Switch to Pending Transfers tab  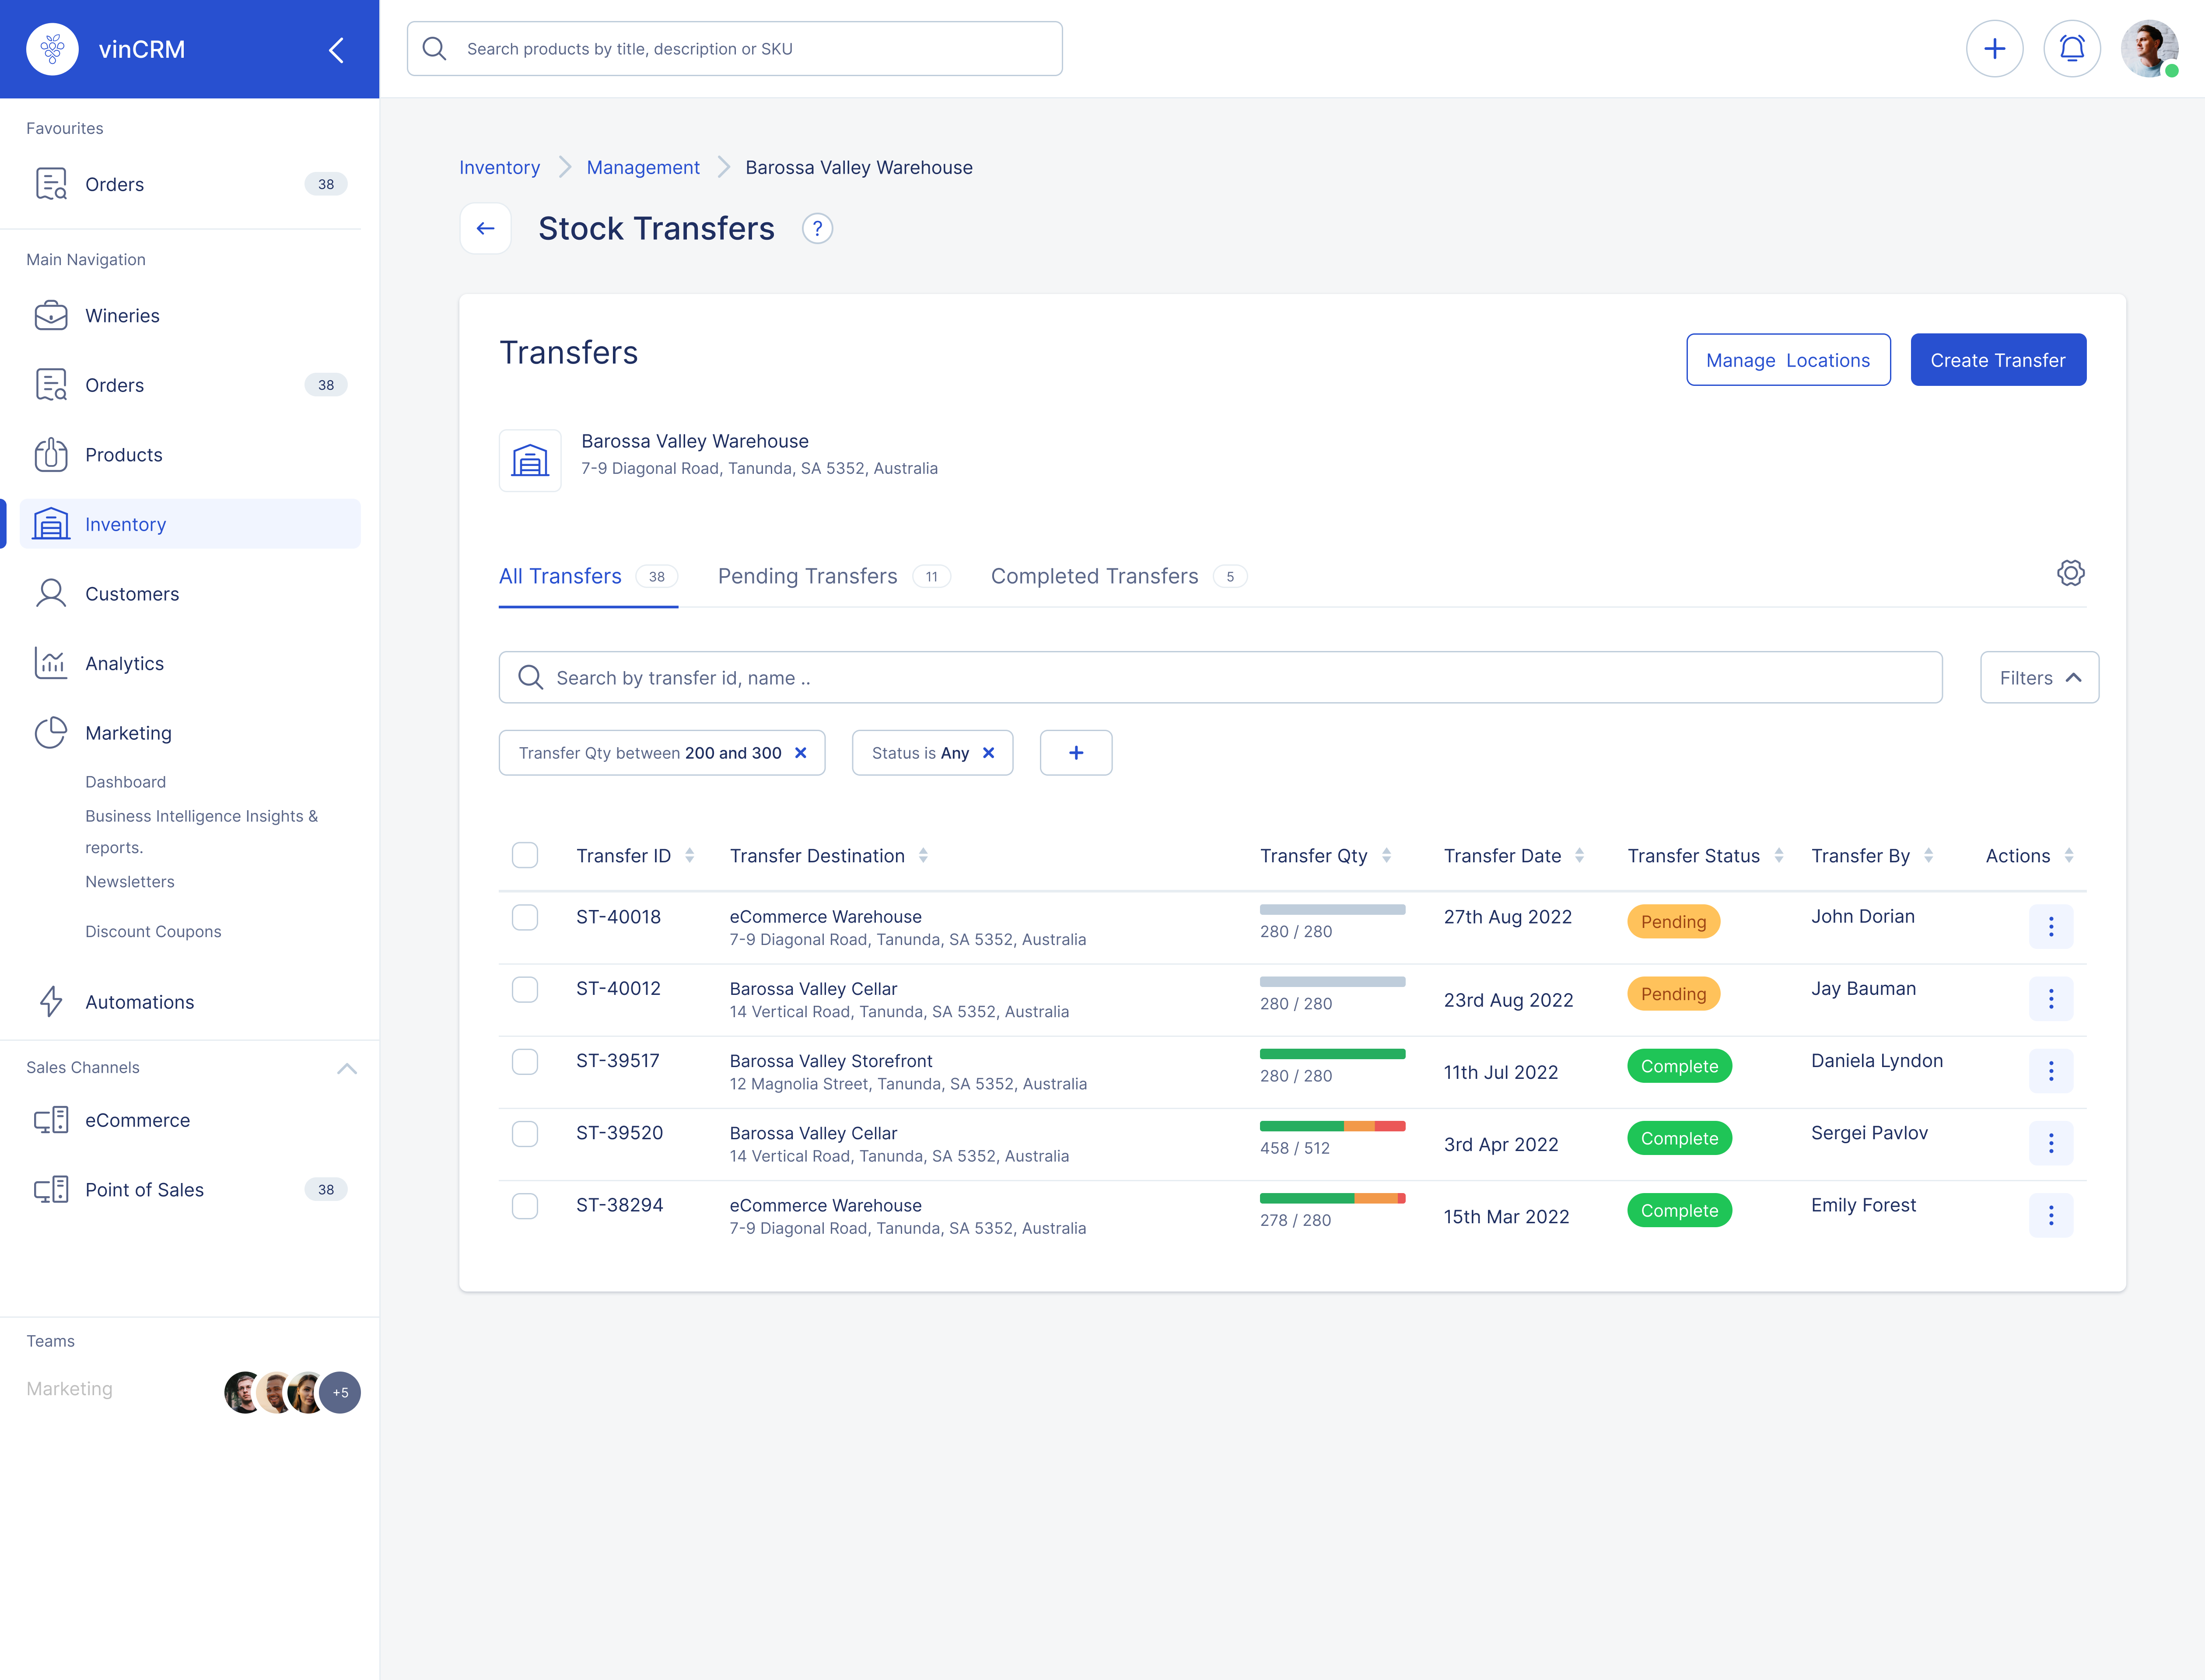[x=834, y=577]
